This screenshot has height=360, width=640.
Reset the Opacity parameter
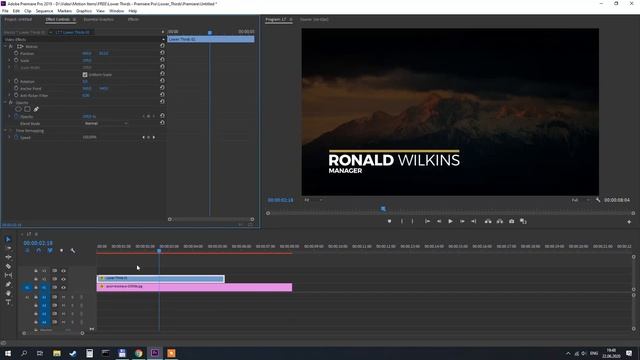point(162,116)
